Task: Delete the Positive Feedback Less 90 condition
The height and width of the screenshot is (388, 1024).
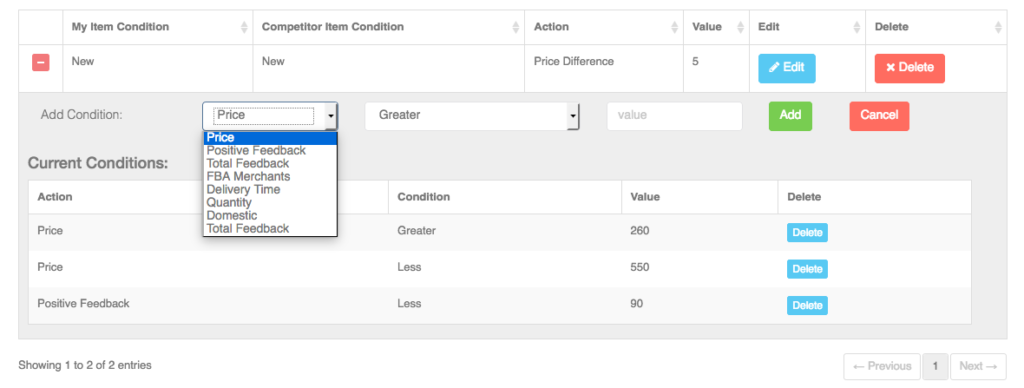Action: (807, 305)
